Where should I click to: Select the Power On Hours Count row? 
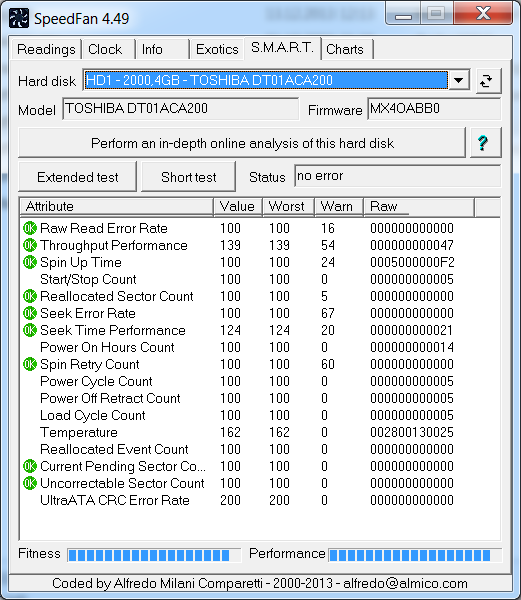[x=259, y=347]
